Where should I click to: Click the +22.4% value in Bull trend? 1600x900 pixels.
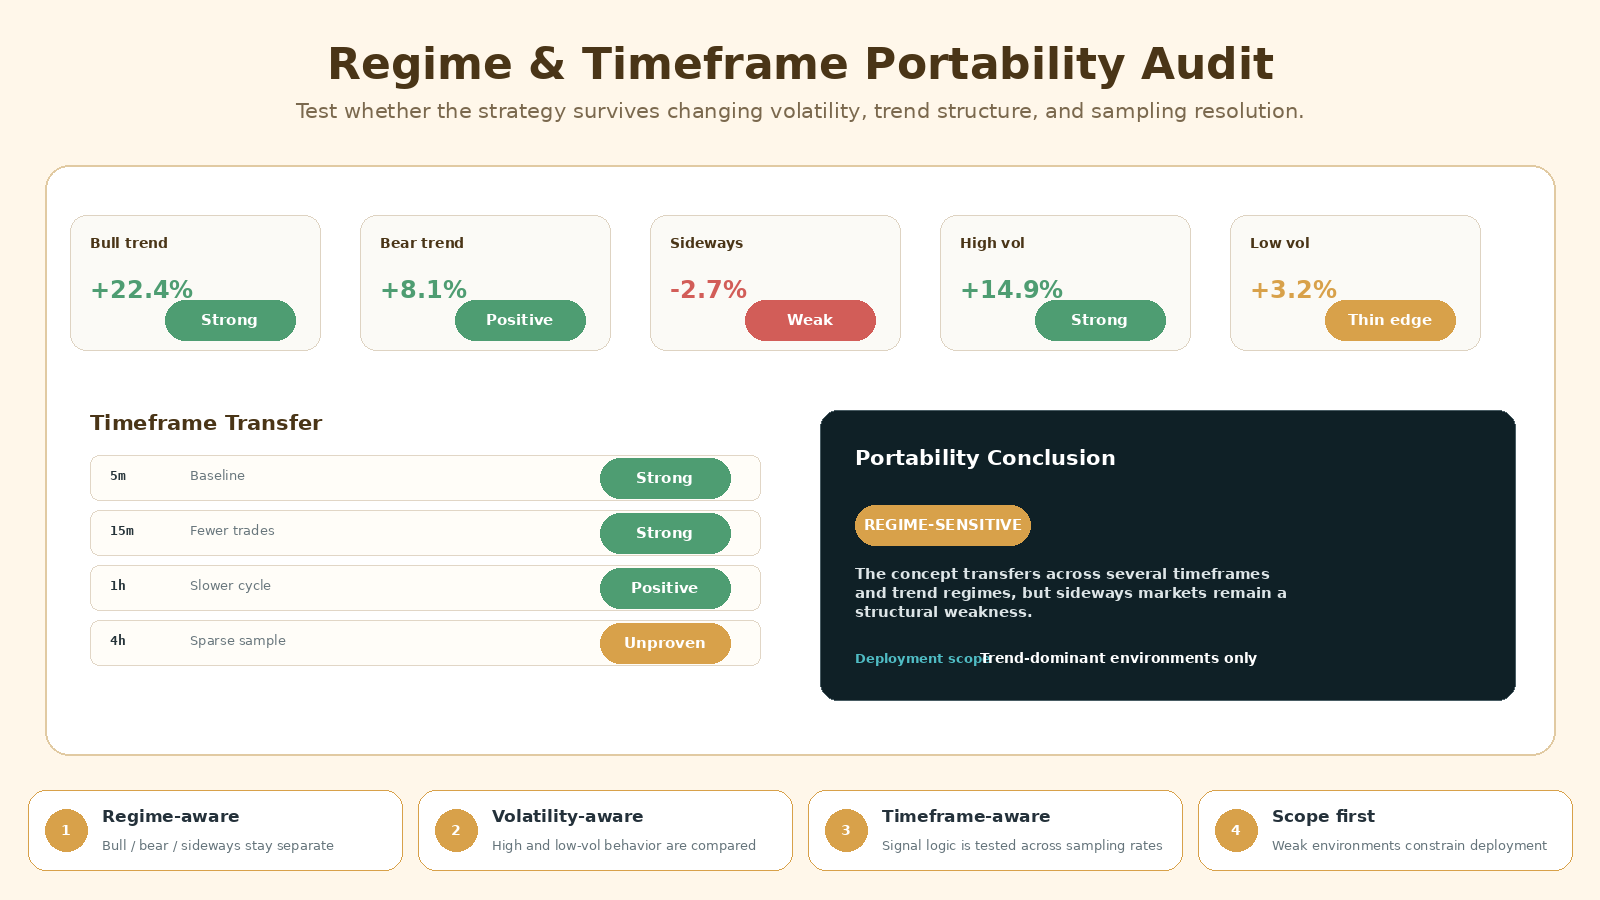click(141, 290)
